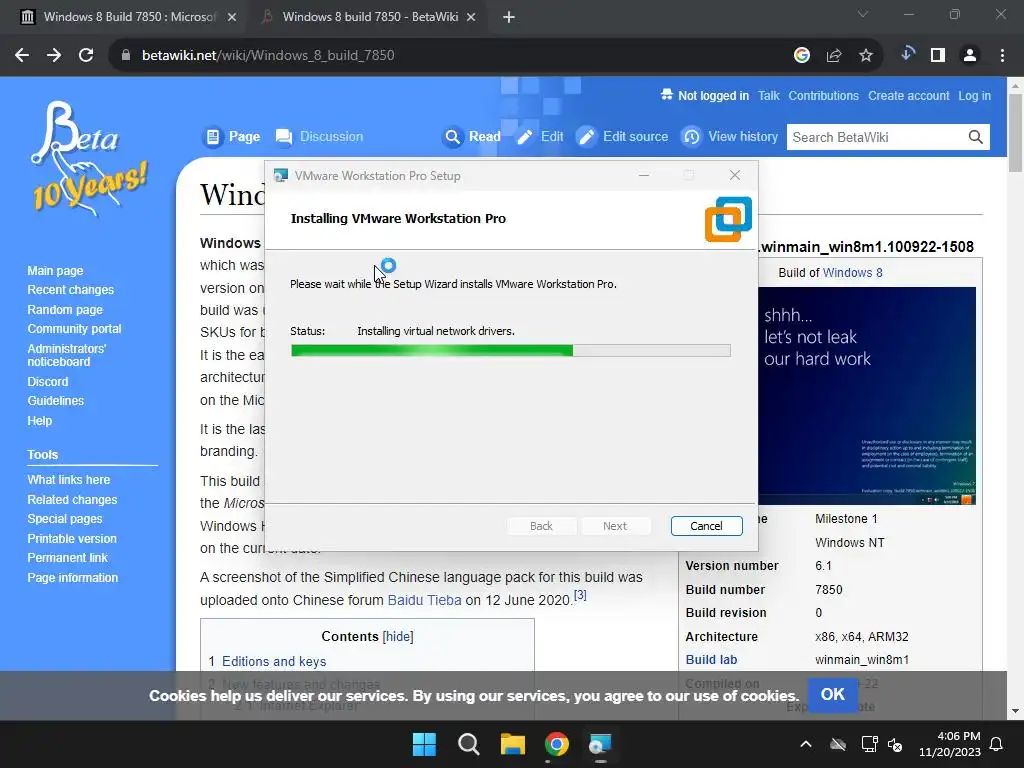Hide the Contents box with the hide toggle

(398, 637)
